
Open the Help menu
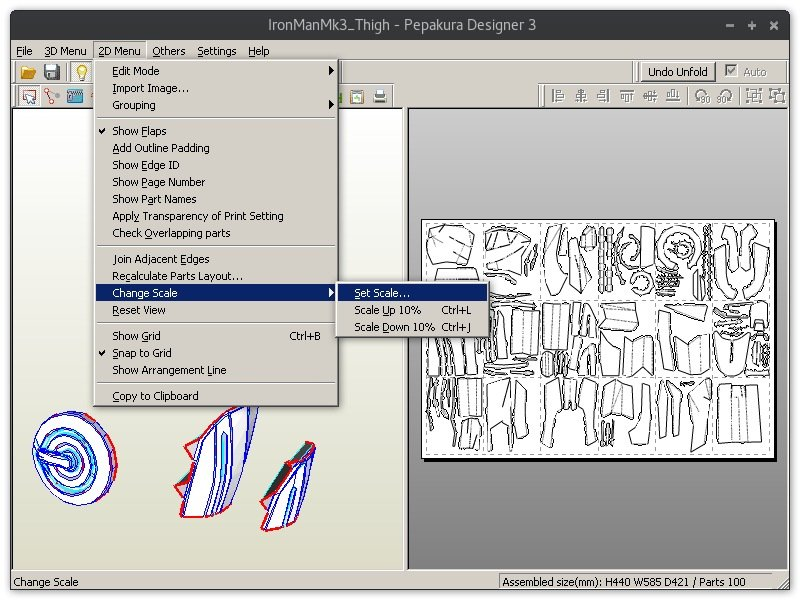(259, 51)
